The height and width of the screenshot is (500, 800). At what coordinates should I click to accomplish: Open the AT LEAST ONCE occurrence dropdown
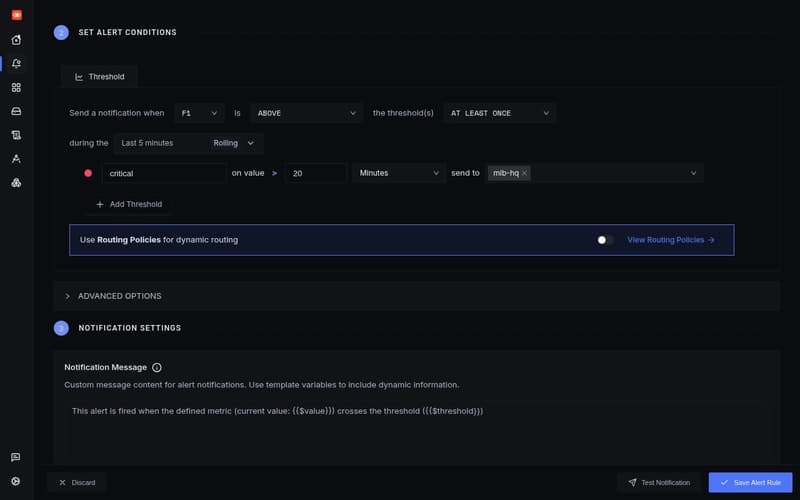click(x=499, y=113)
